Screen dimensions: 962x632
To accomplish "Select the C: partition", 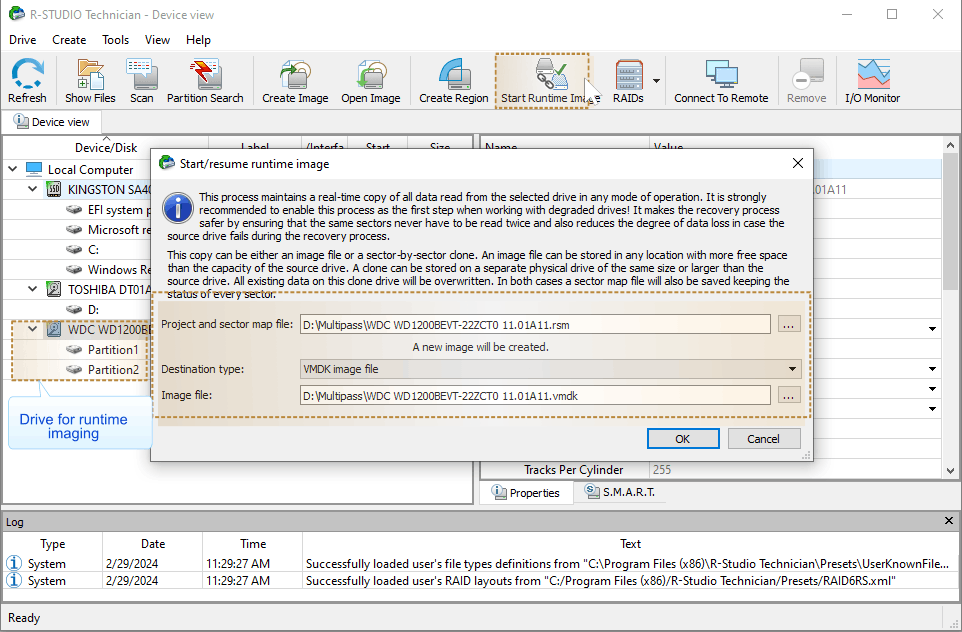I will coord(83,250).
